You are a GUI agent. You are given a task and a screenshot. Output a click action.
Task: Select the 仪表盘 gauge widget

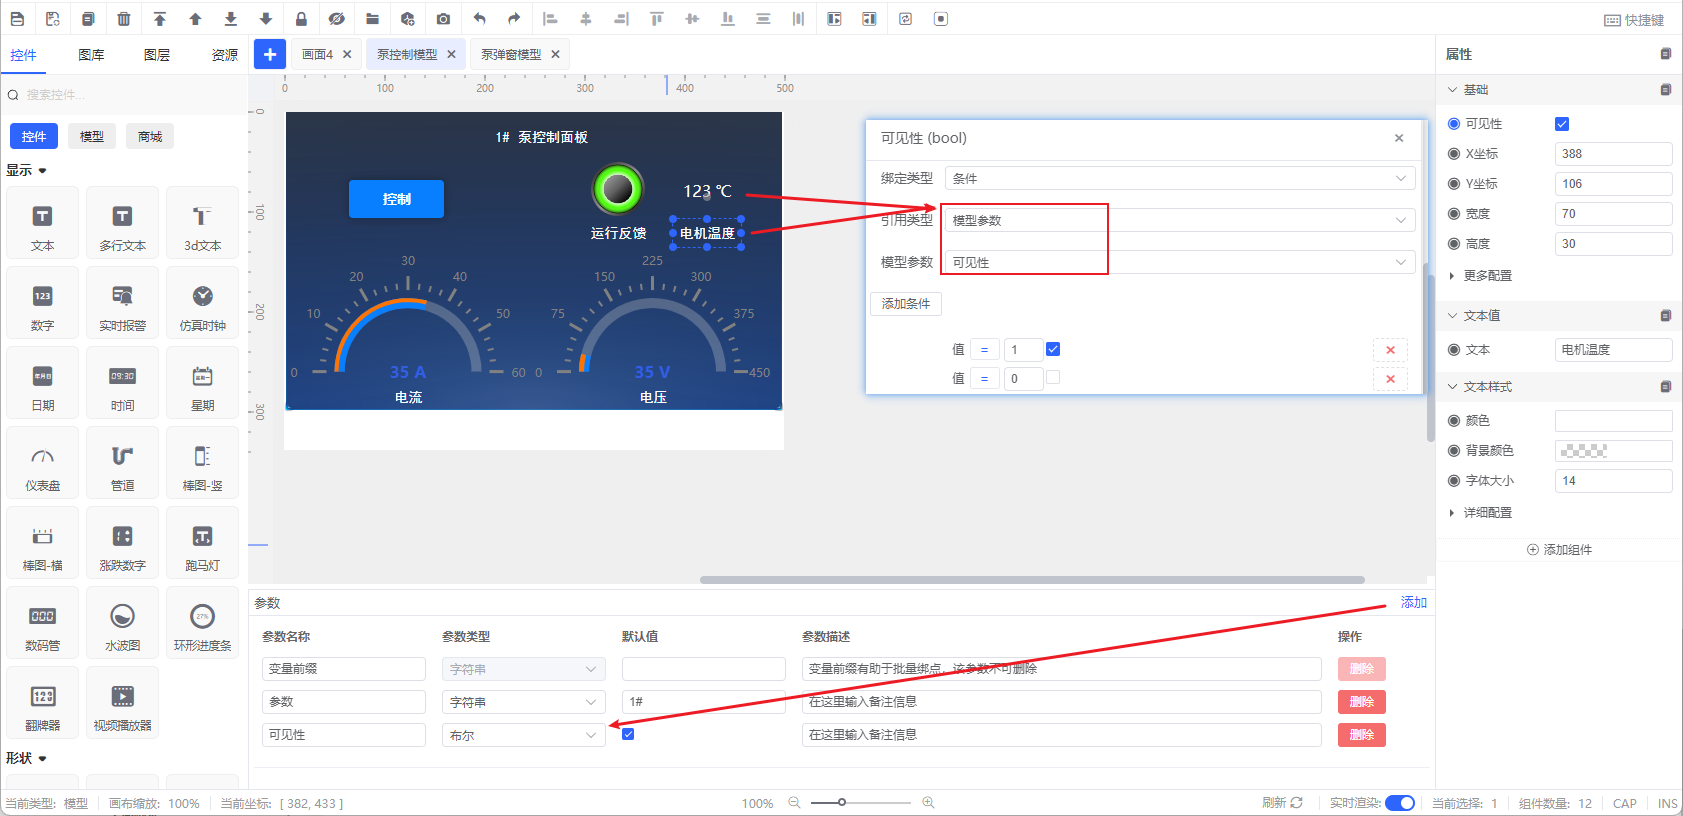[42, 467]
